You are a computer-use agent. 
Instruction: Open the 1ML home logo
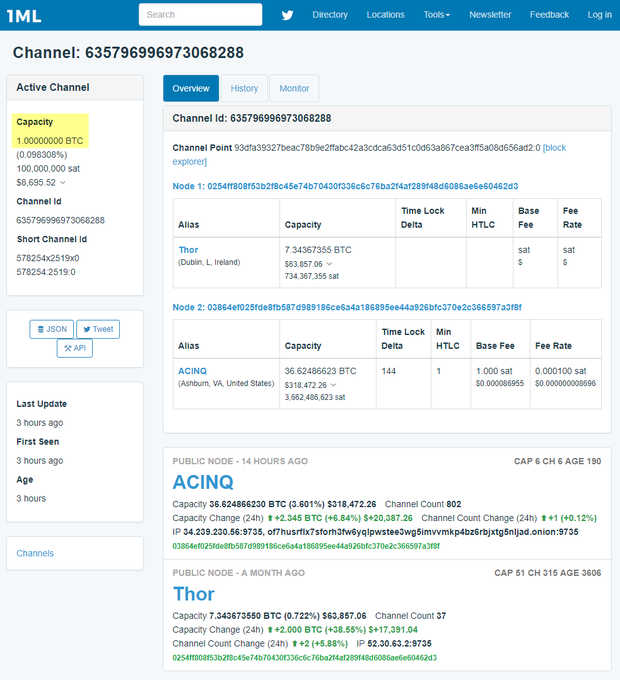point(24,16)
